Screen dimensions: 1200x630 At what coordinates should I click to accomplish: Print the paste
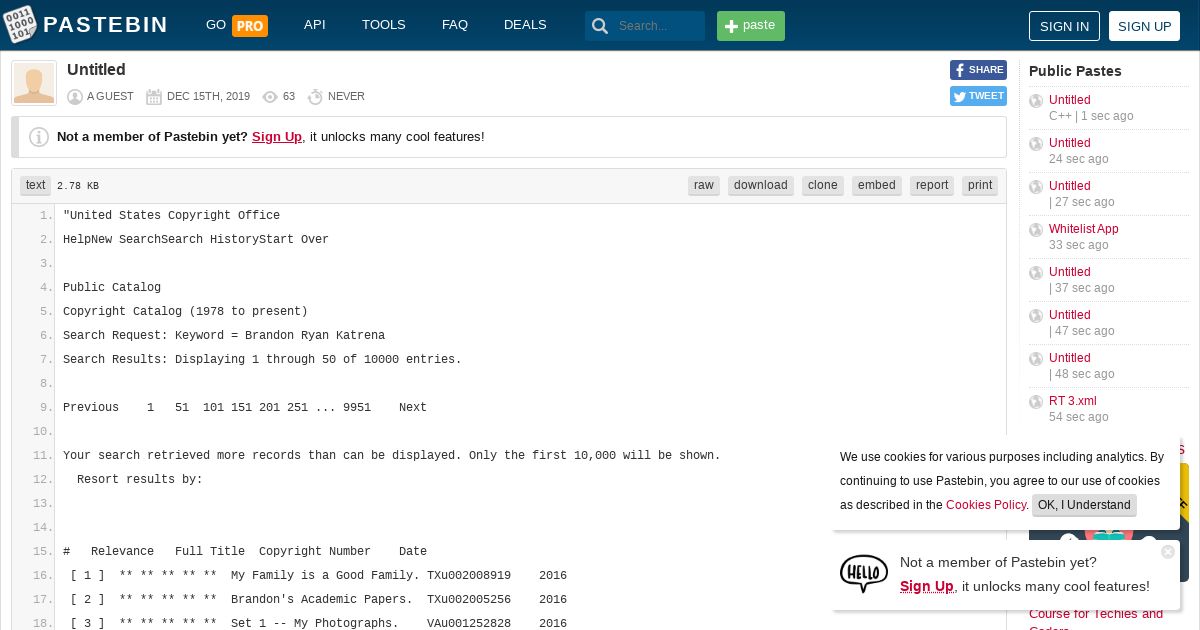click(x=980, y=186)
